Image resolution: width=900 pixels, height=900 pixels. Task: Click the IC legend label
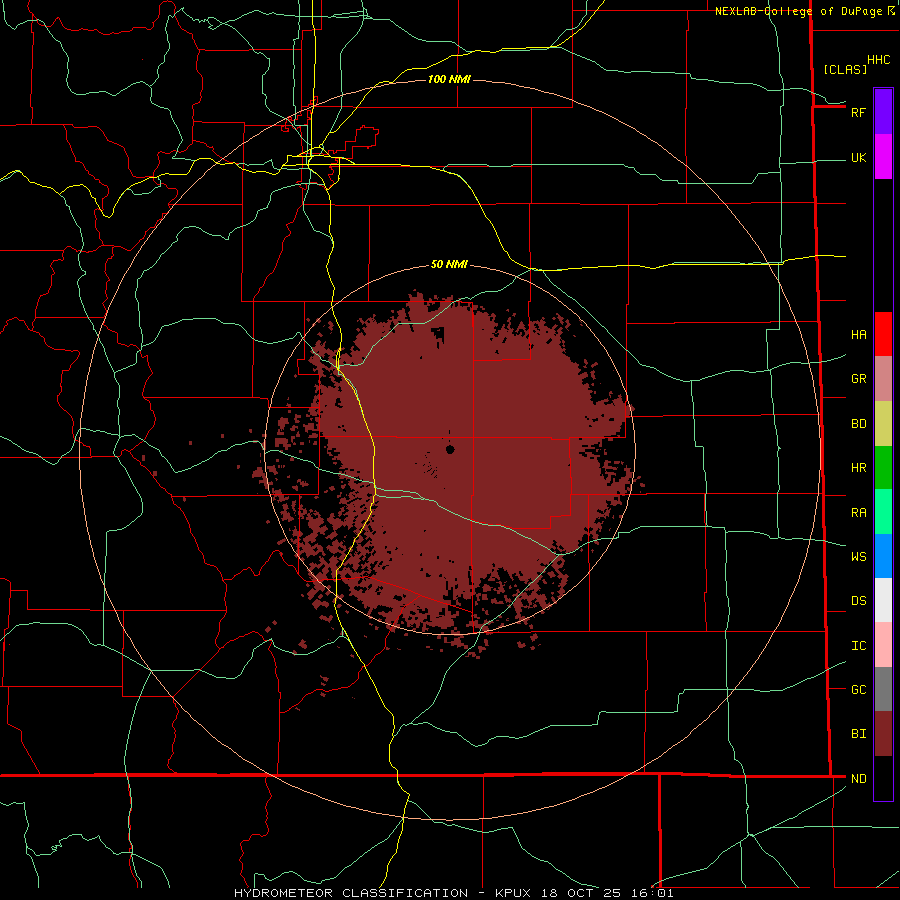[x=859, y=645]
